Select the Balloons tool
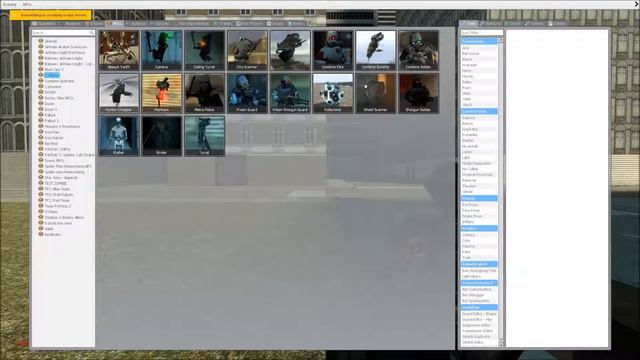 (479, 118)
